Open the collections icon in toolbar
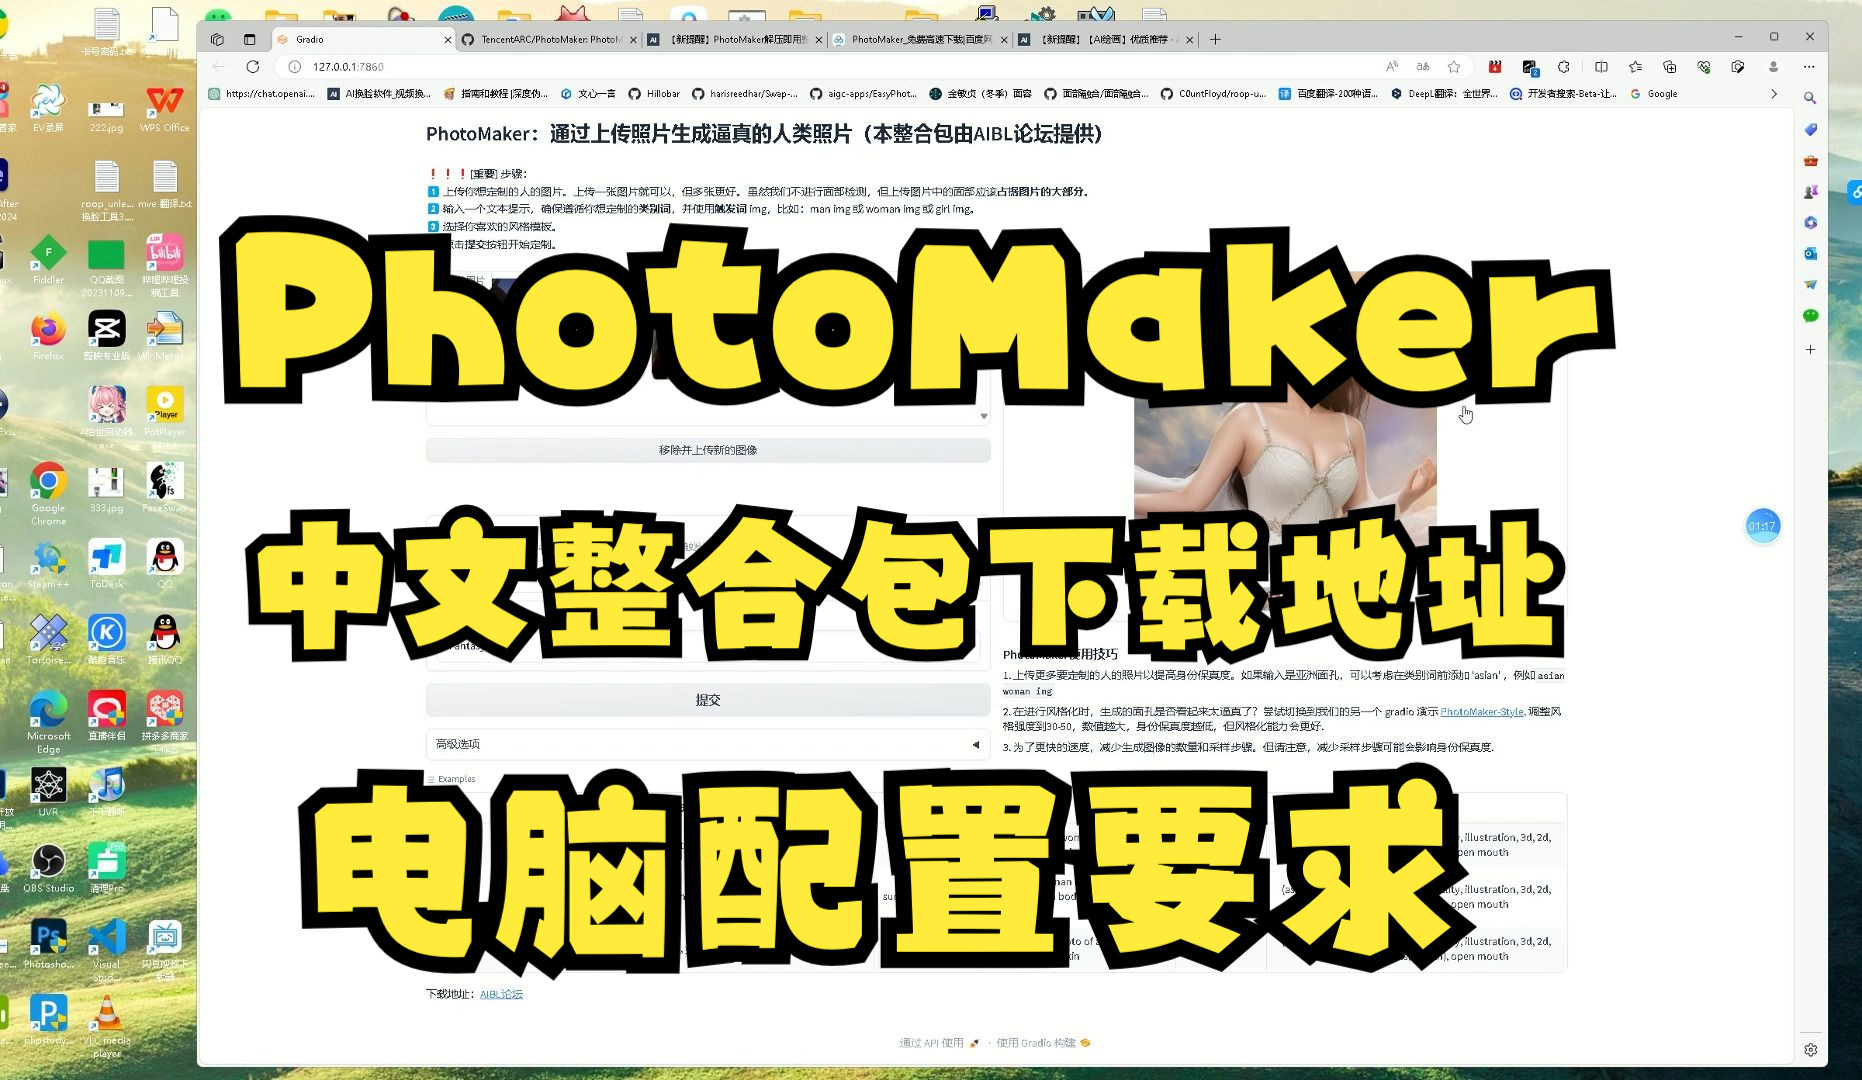Viewport: 1862px width, 1080px height. (x=1669, y=67)
